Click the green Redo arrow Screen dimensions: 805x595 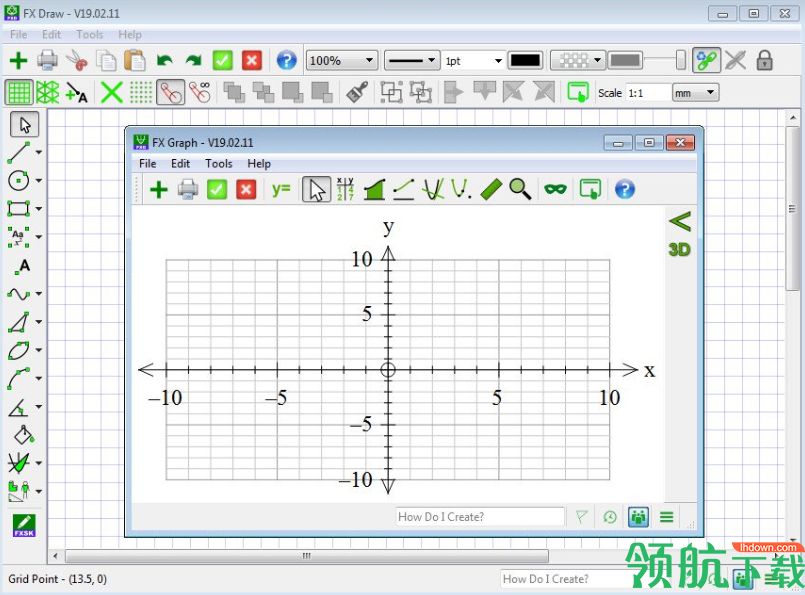pos(194,61)
